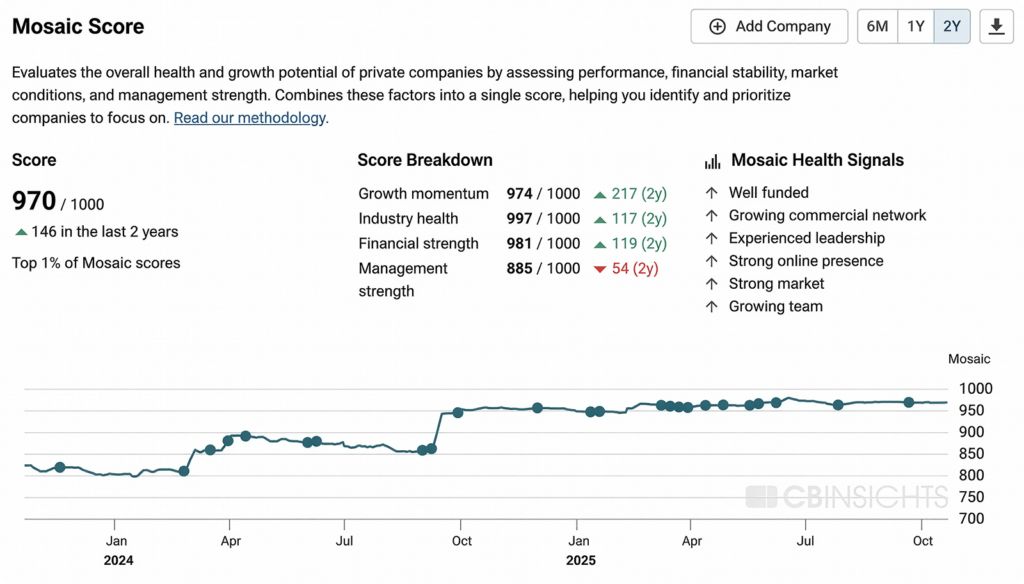This screenshot has width=1024, height=584.
Task: Click the up arrow beside Growing team
Action: coord(712,307)
